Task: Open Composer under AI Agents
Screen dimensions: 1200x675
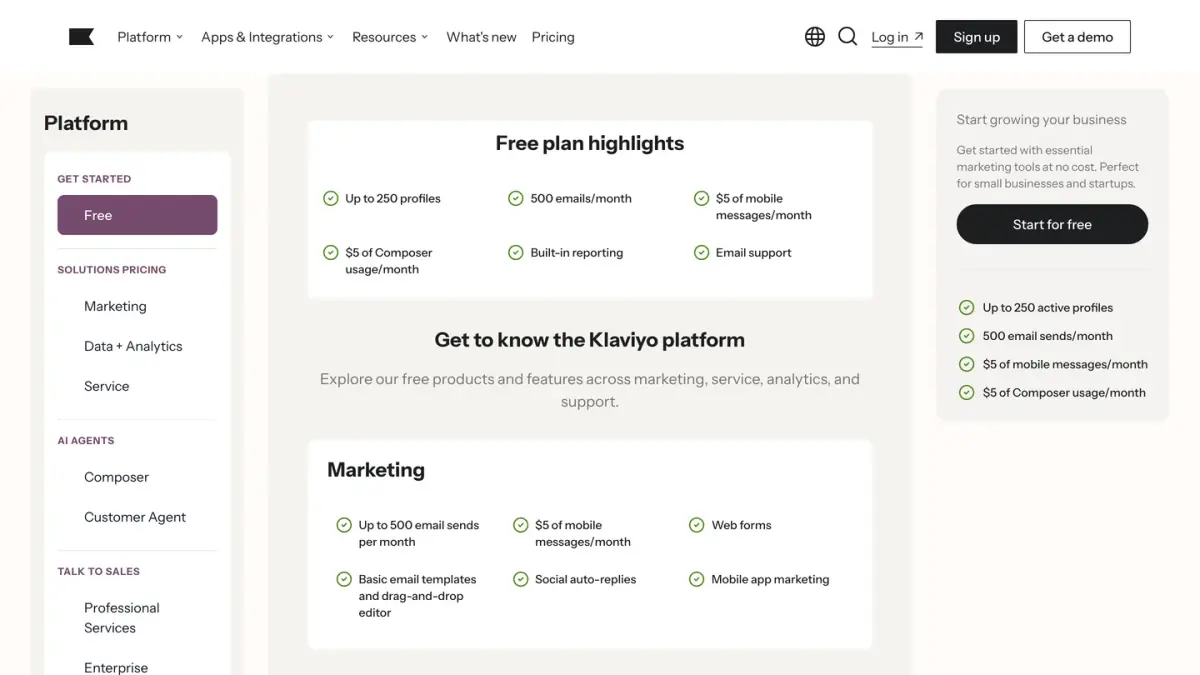Action: (x=116, y=477)
